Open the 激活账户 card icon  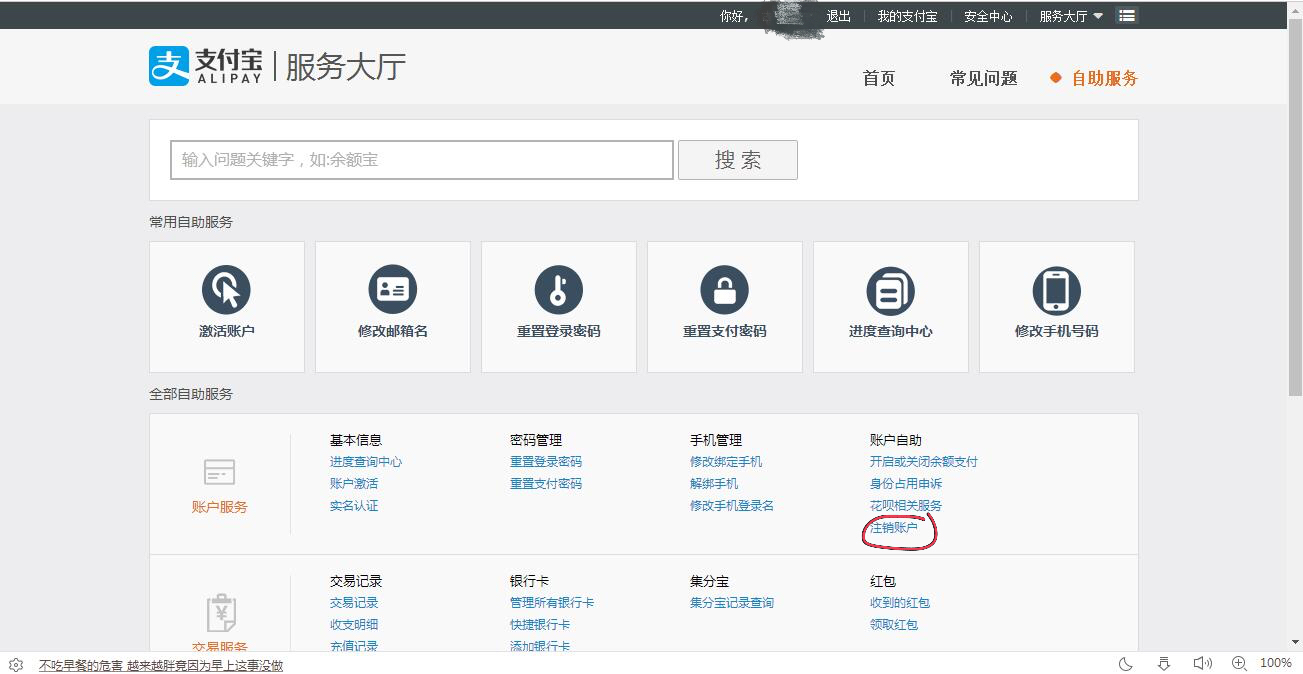click(x=226, y=290)
